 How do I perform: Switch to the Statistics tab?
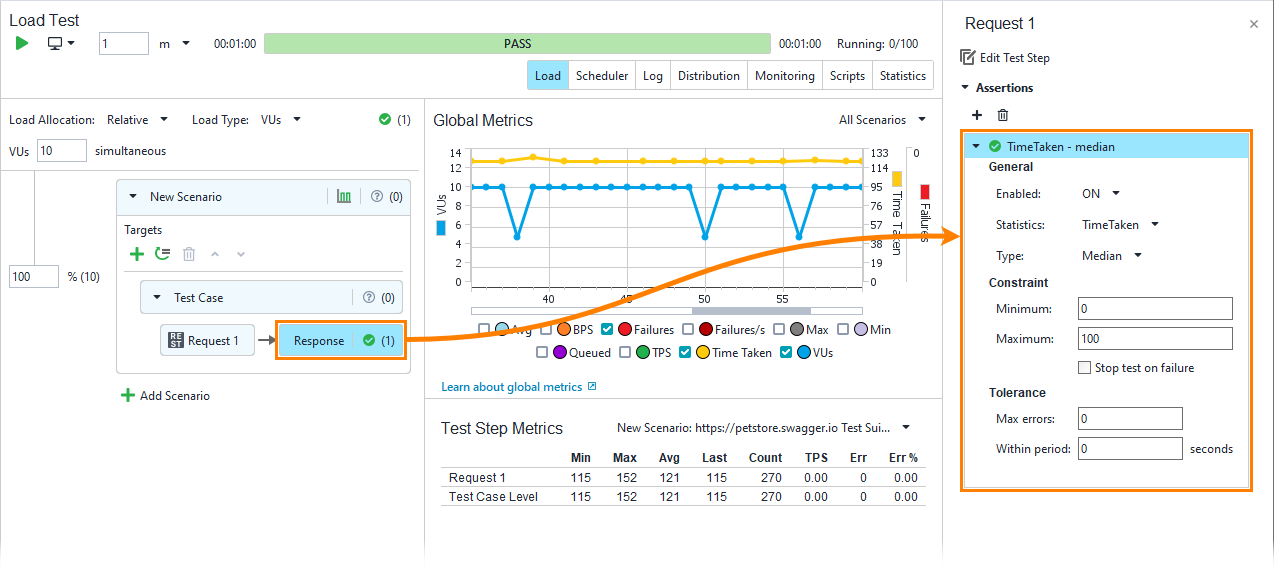[x=903, y=76]
